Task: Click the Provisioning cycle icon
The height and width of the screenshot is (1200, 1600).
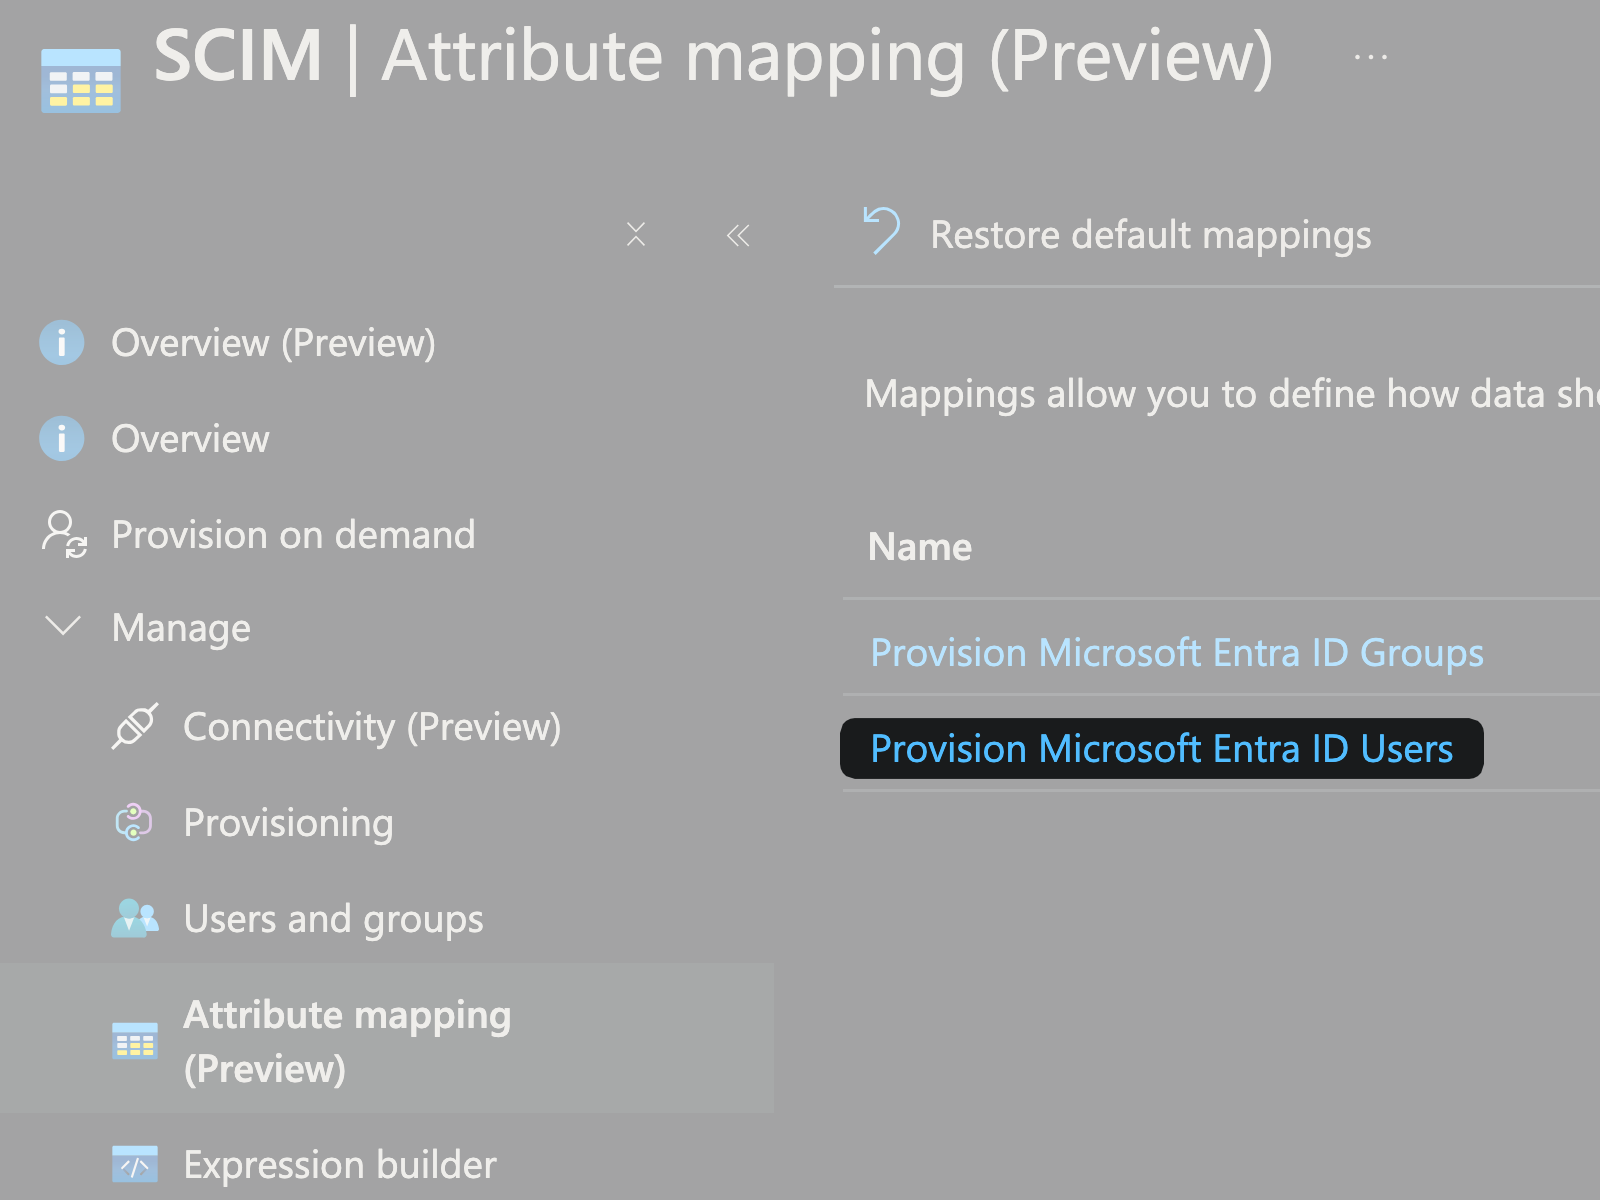Action: click(134, 822)
